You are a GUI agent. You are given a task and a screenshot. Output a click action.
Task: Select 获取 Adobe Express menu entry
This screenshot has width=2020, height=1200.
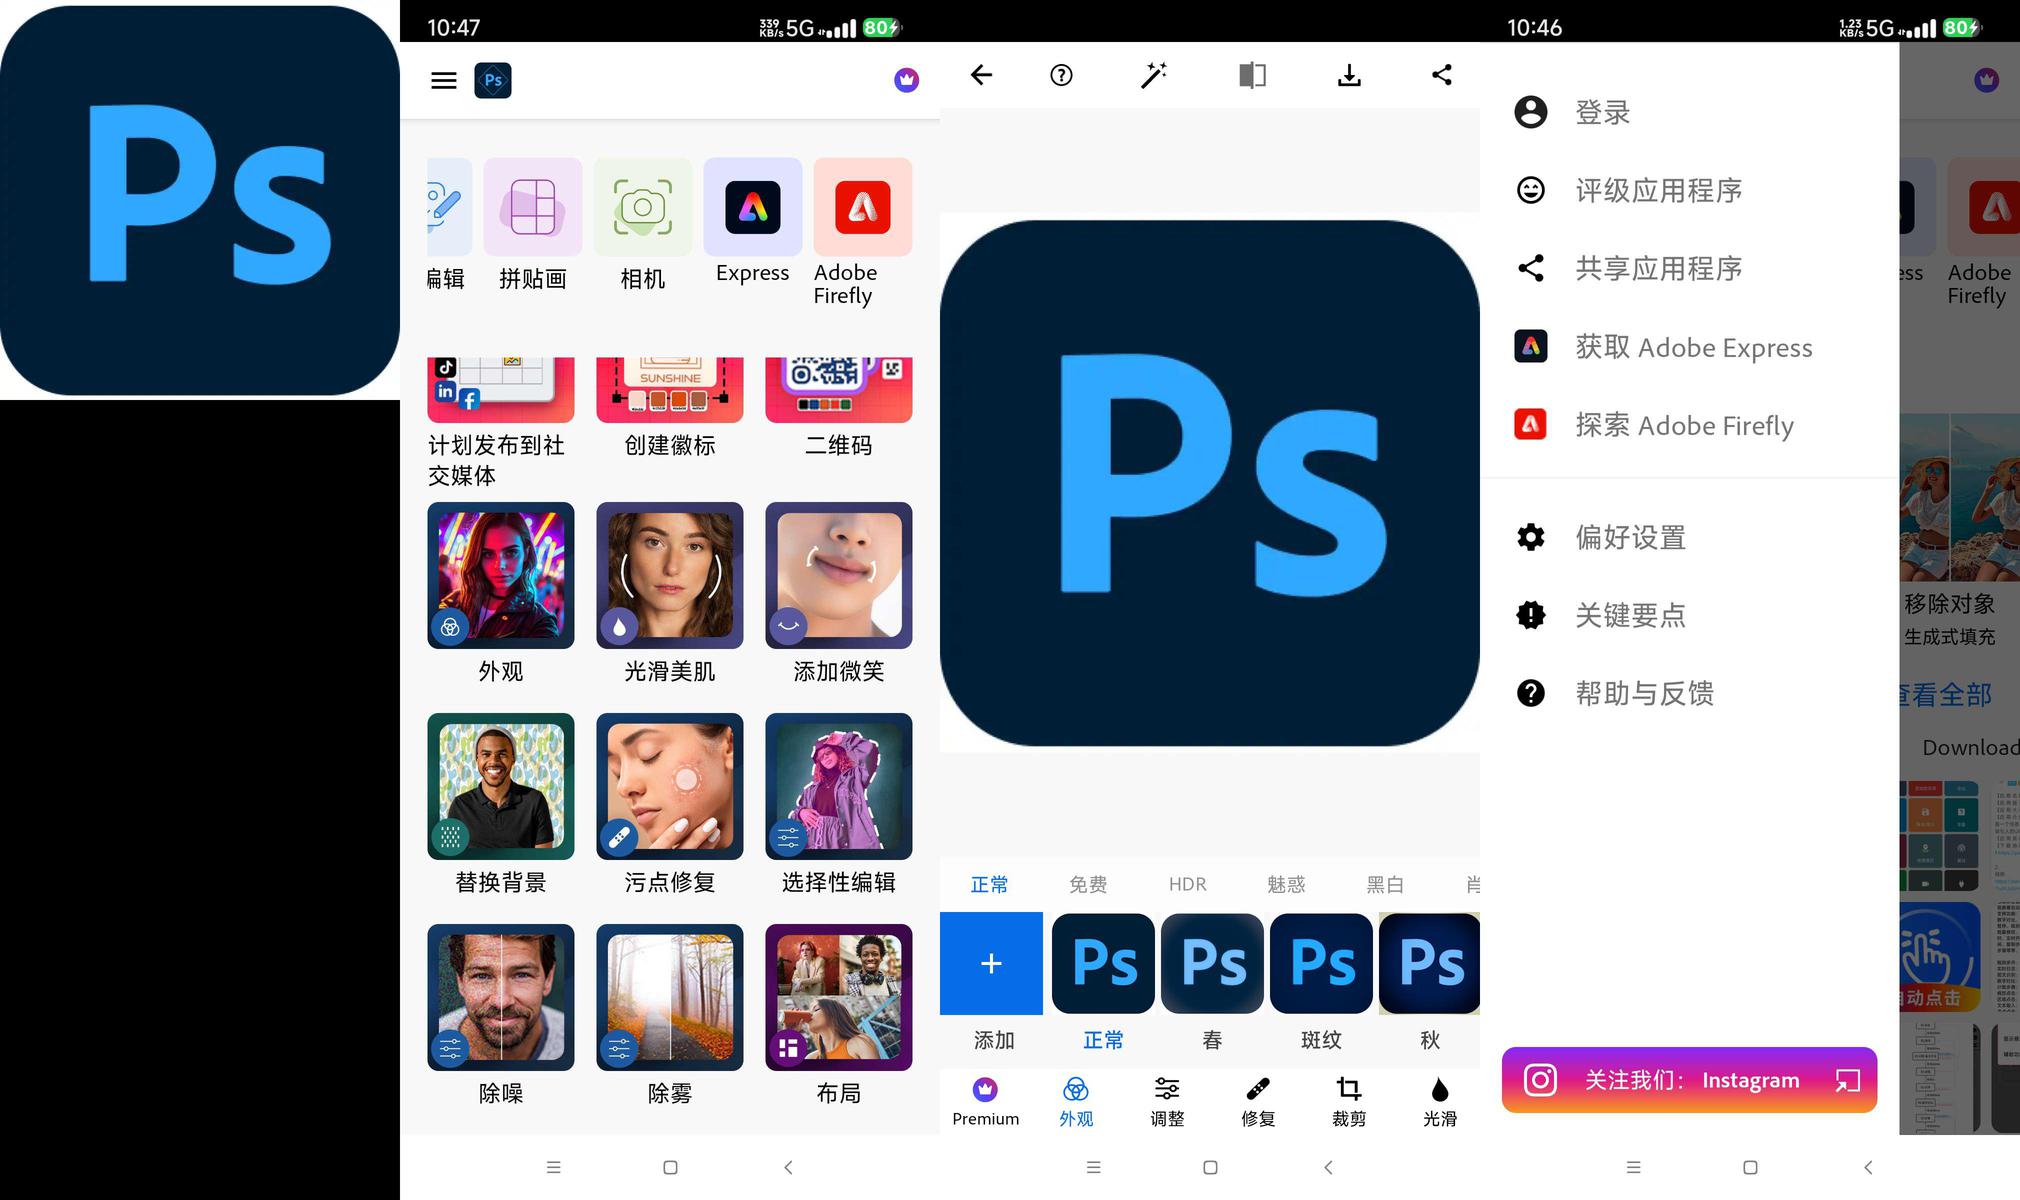(x=1690, y=347)
